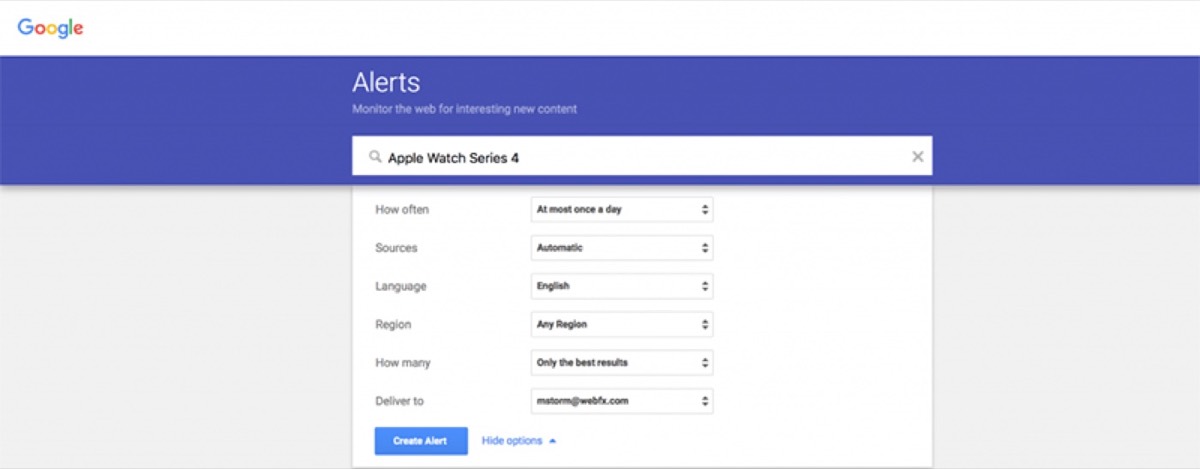Clear the search query with the X
1200x469 pixels.
(917, 157)
